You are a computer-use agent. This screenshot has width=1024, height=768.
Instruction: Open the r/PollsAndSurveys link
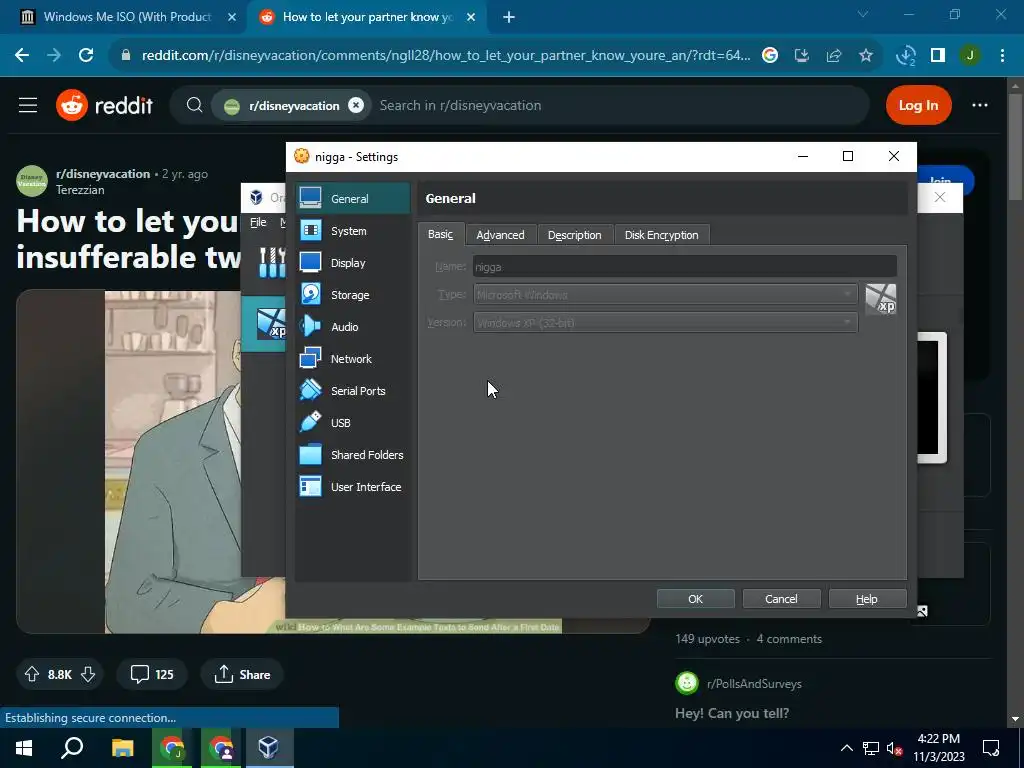click(754, 684)
